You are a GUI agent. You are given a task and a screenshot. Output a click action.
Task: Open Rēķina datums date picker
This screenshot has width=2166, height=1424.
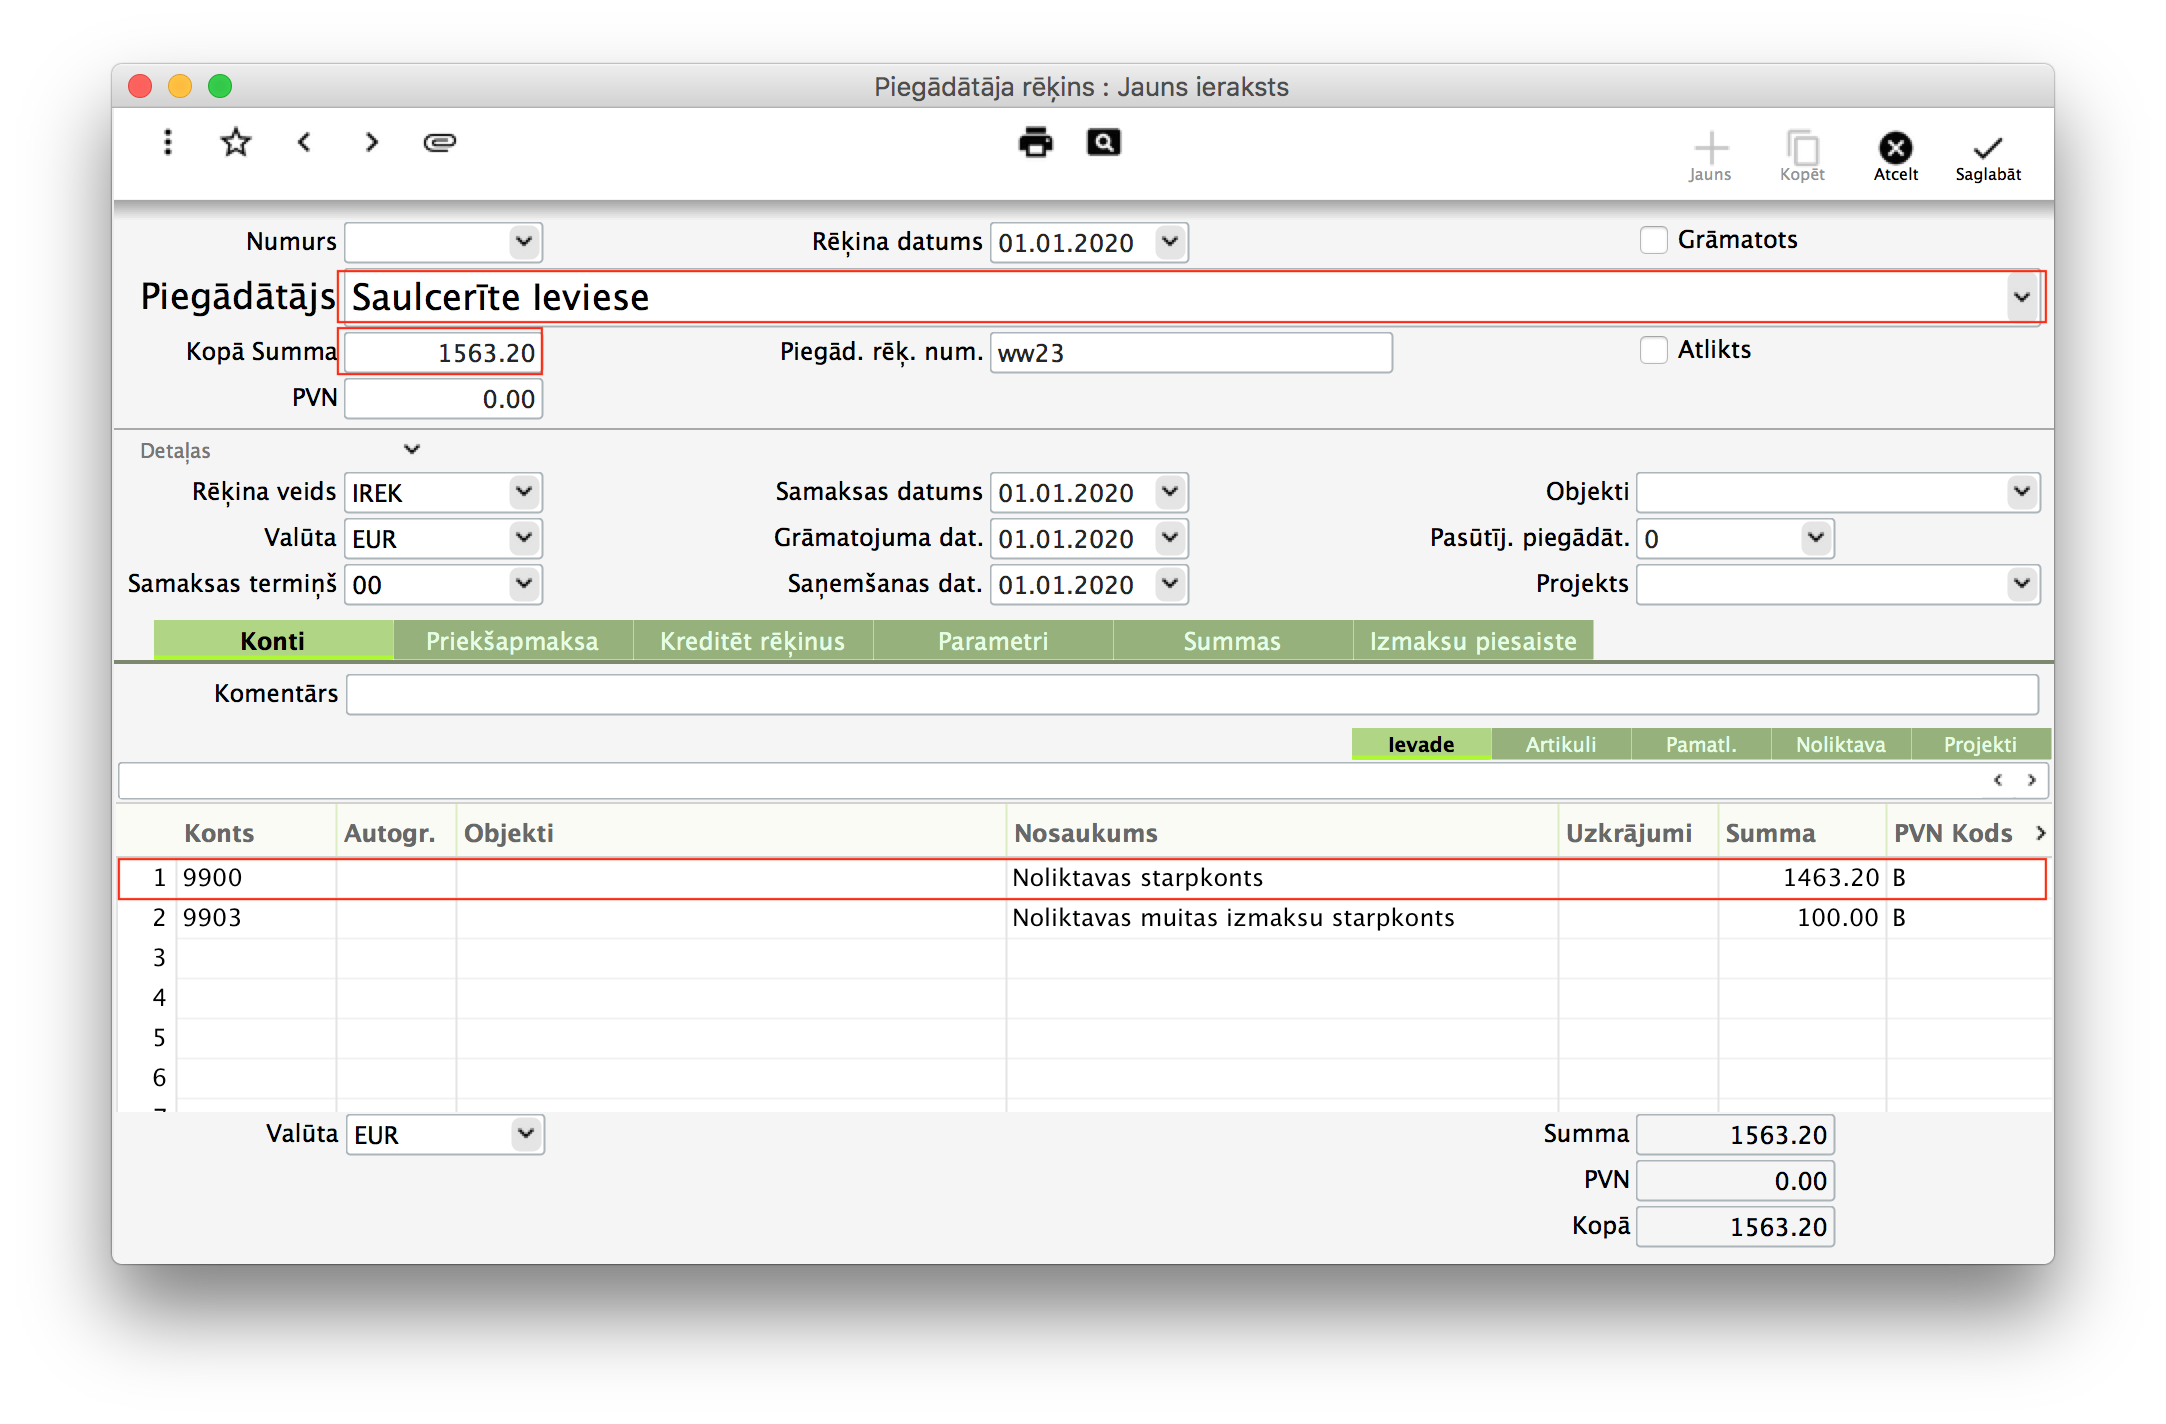(1169, 242)
